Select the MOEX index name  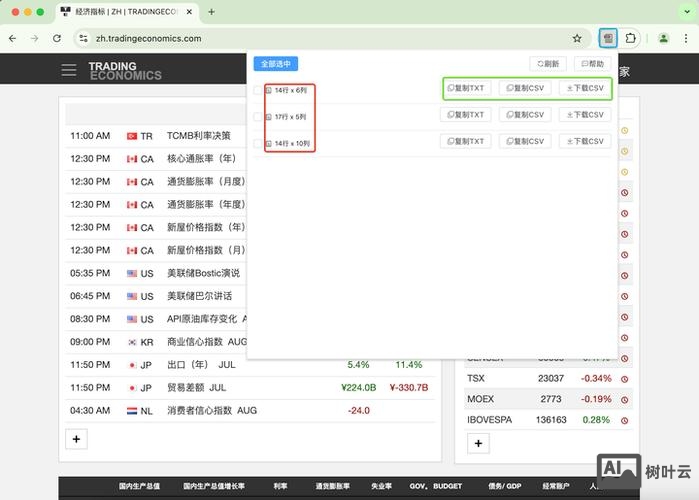[x=481, y=399]
